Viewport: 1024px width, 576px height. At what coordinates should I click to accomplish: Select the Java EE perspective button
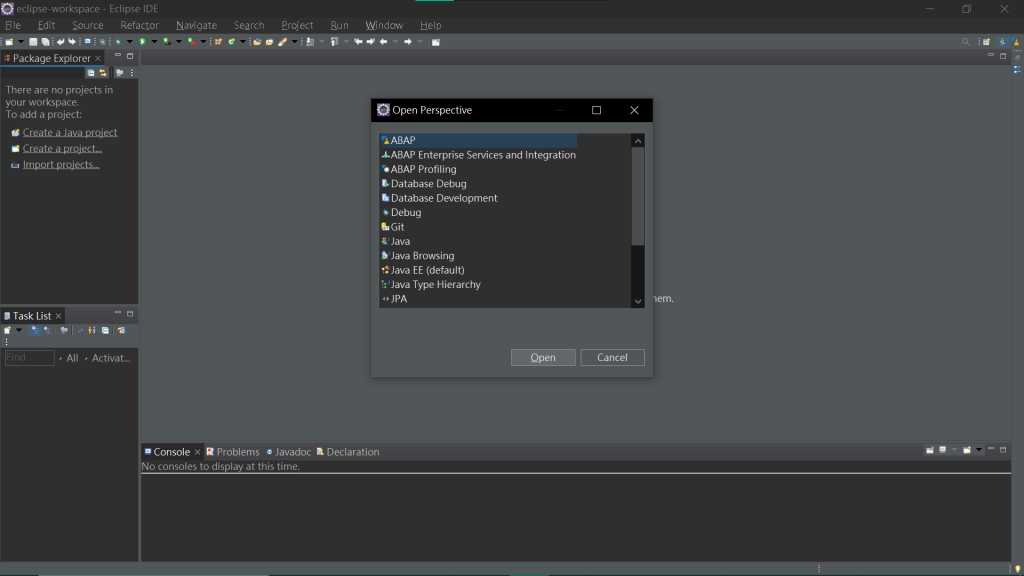click(1003, 42)
